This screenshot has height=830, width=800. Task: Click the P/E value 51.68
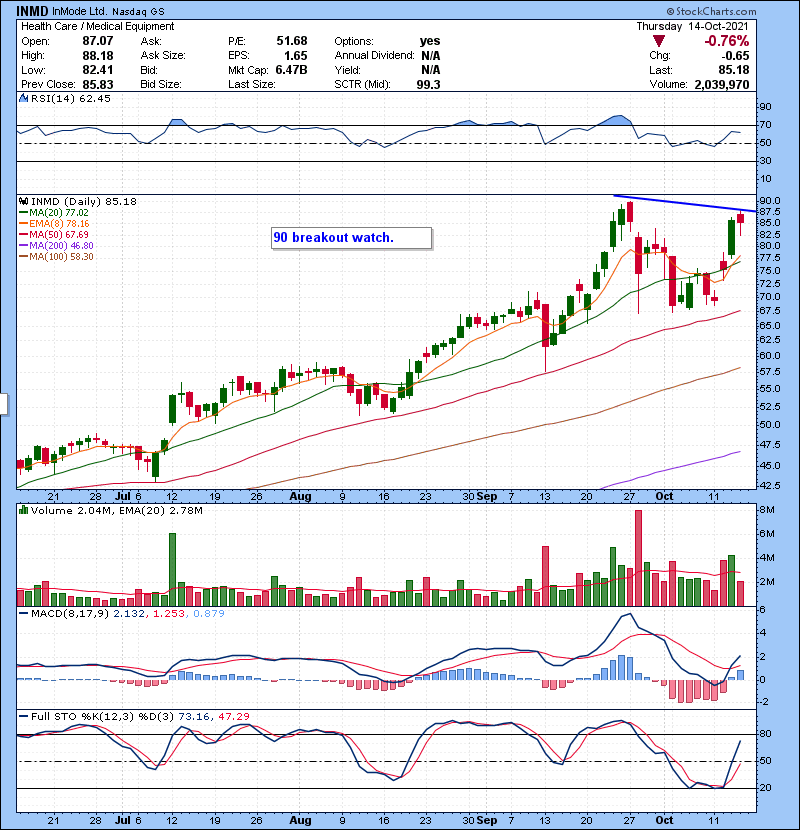click(x=292, y=41)
